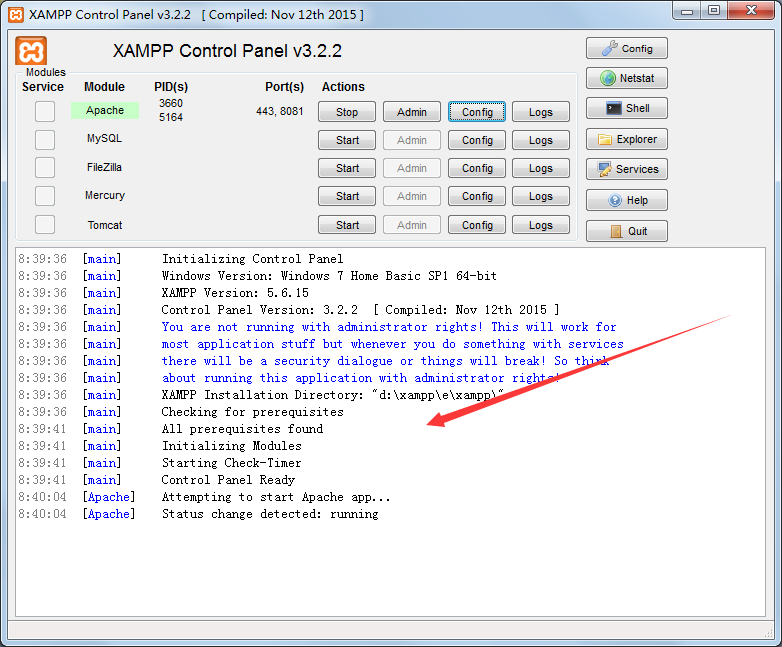Open Apache Config menu

pyautogui.click(x=477, y=112)
